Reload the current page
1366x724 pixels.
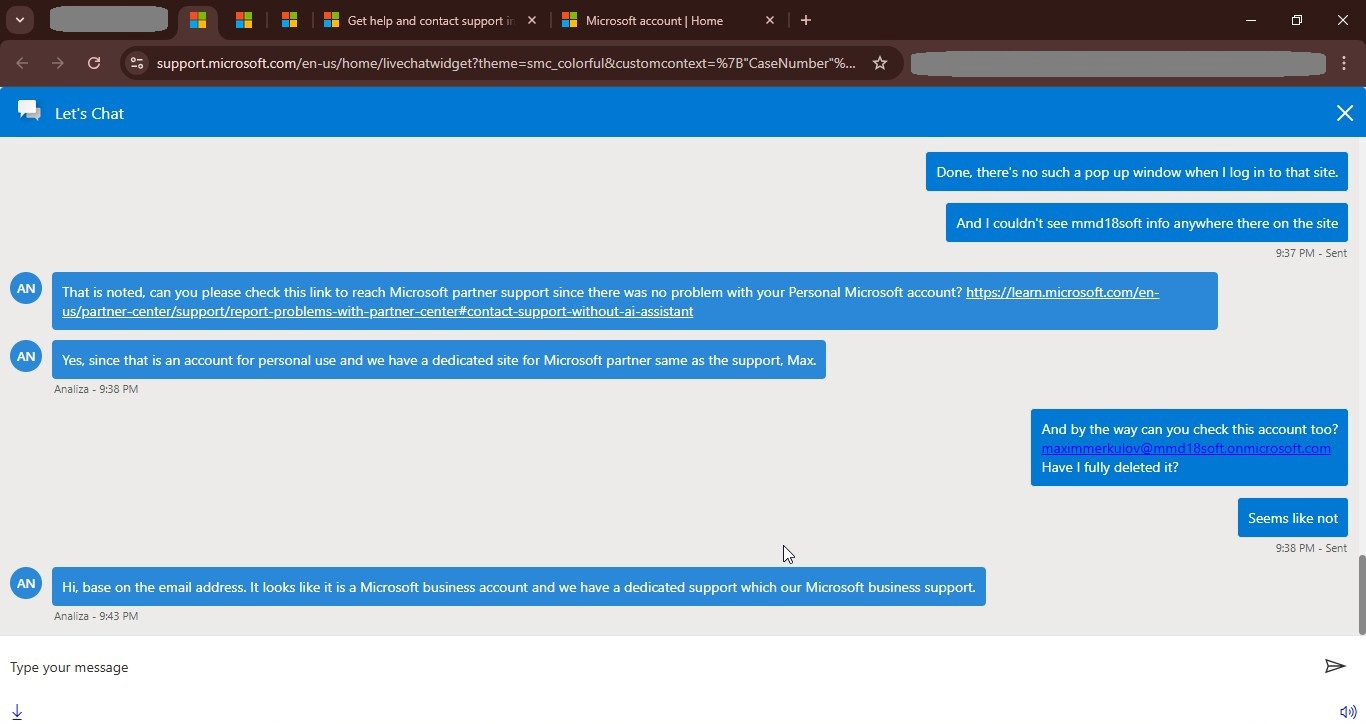click(94, 63)
